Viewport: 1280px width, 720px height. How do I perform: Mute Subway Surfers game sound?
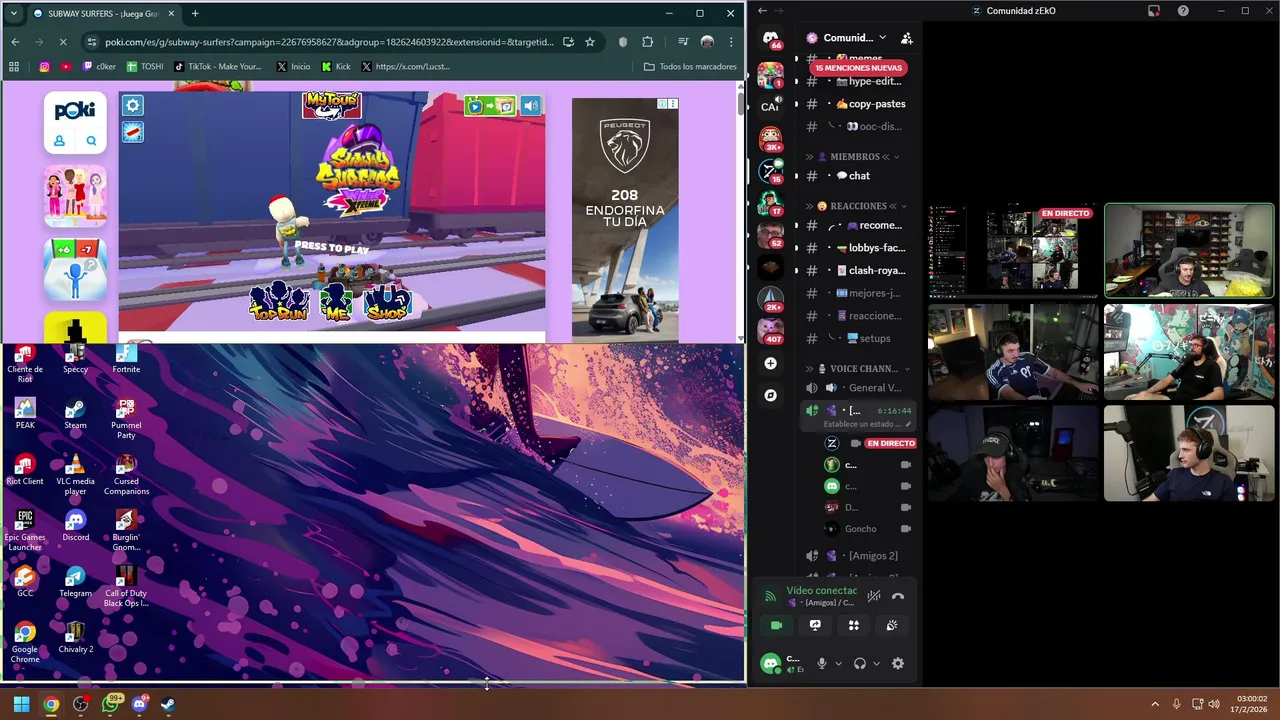tap(531, 105)
